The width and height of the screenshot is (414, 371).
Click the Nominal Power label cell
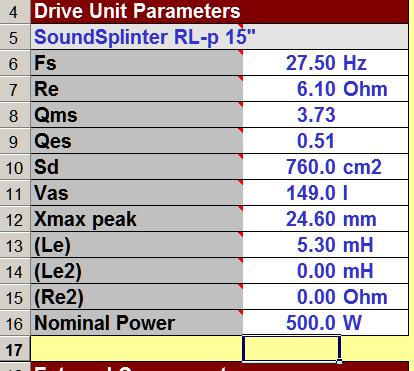[137, 323]
